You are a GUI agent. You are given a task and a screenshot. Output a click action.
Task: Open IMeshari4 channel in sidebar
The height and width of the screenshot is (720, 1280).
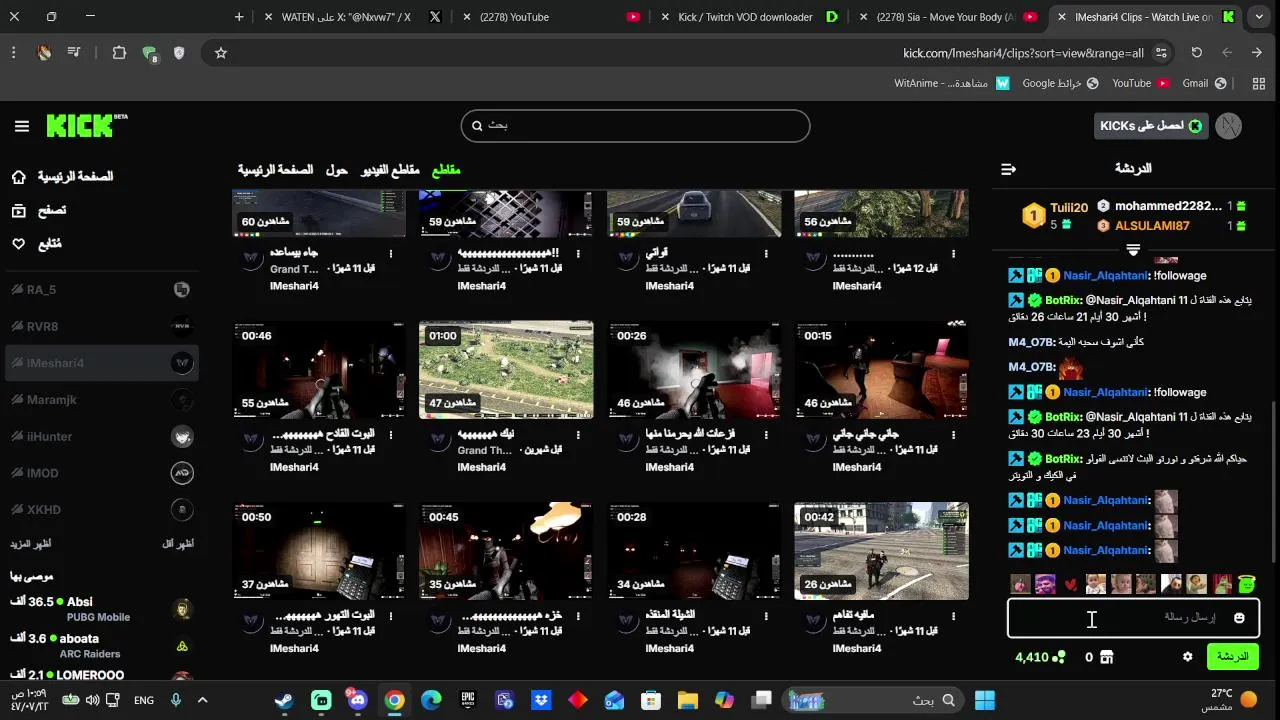click(102, 363)
